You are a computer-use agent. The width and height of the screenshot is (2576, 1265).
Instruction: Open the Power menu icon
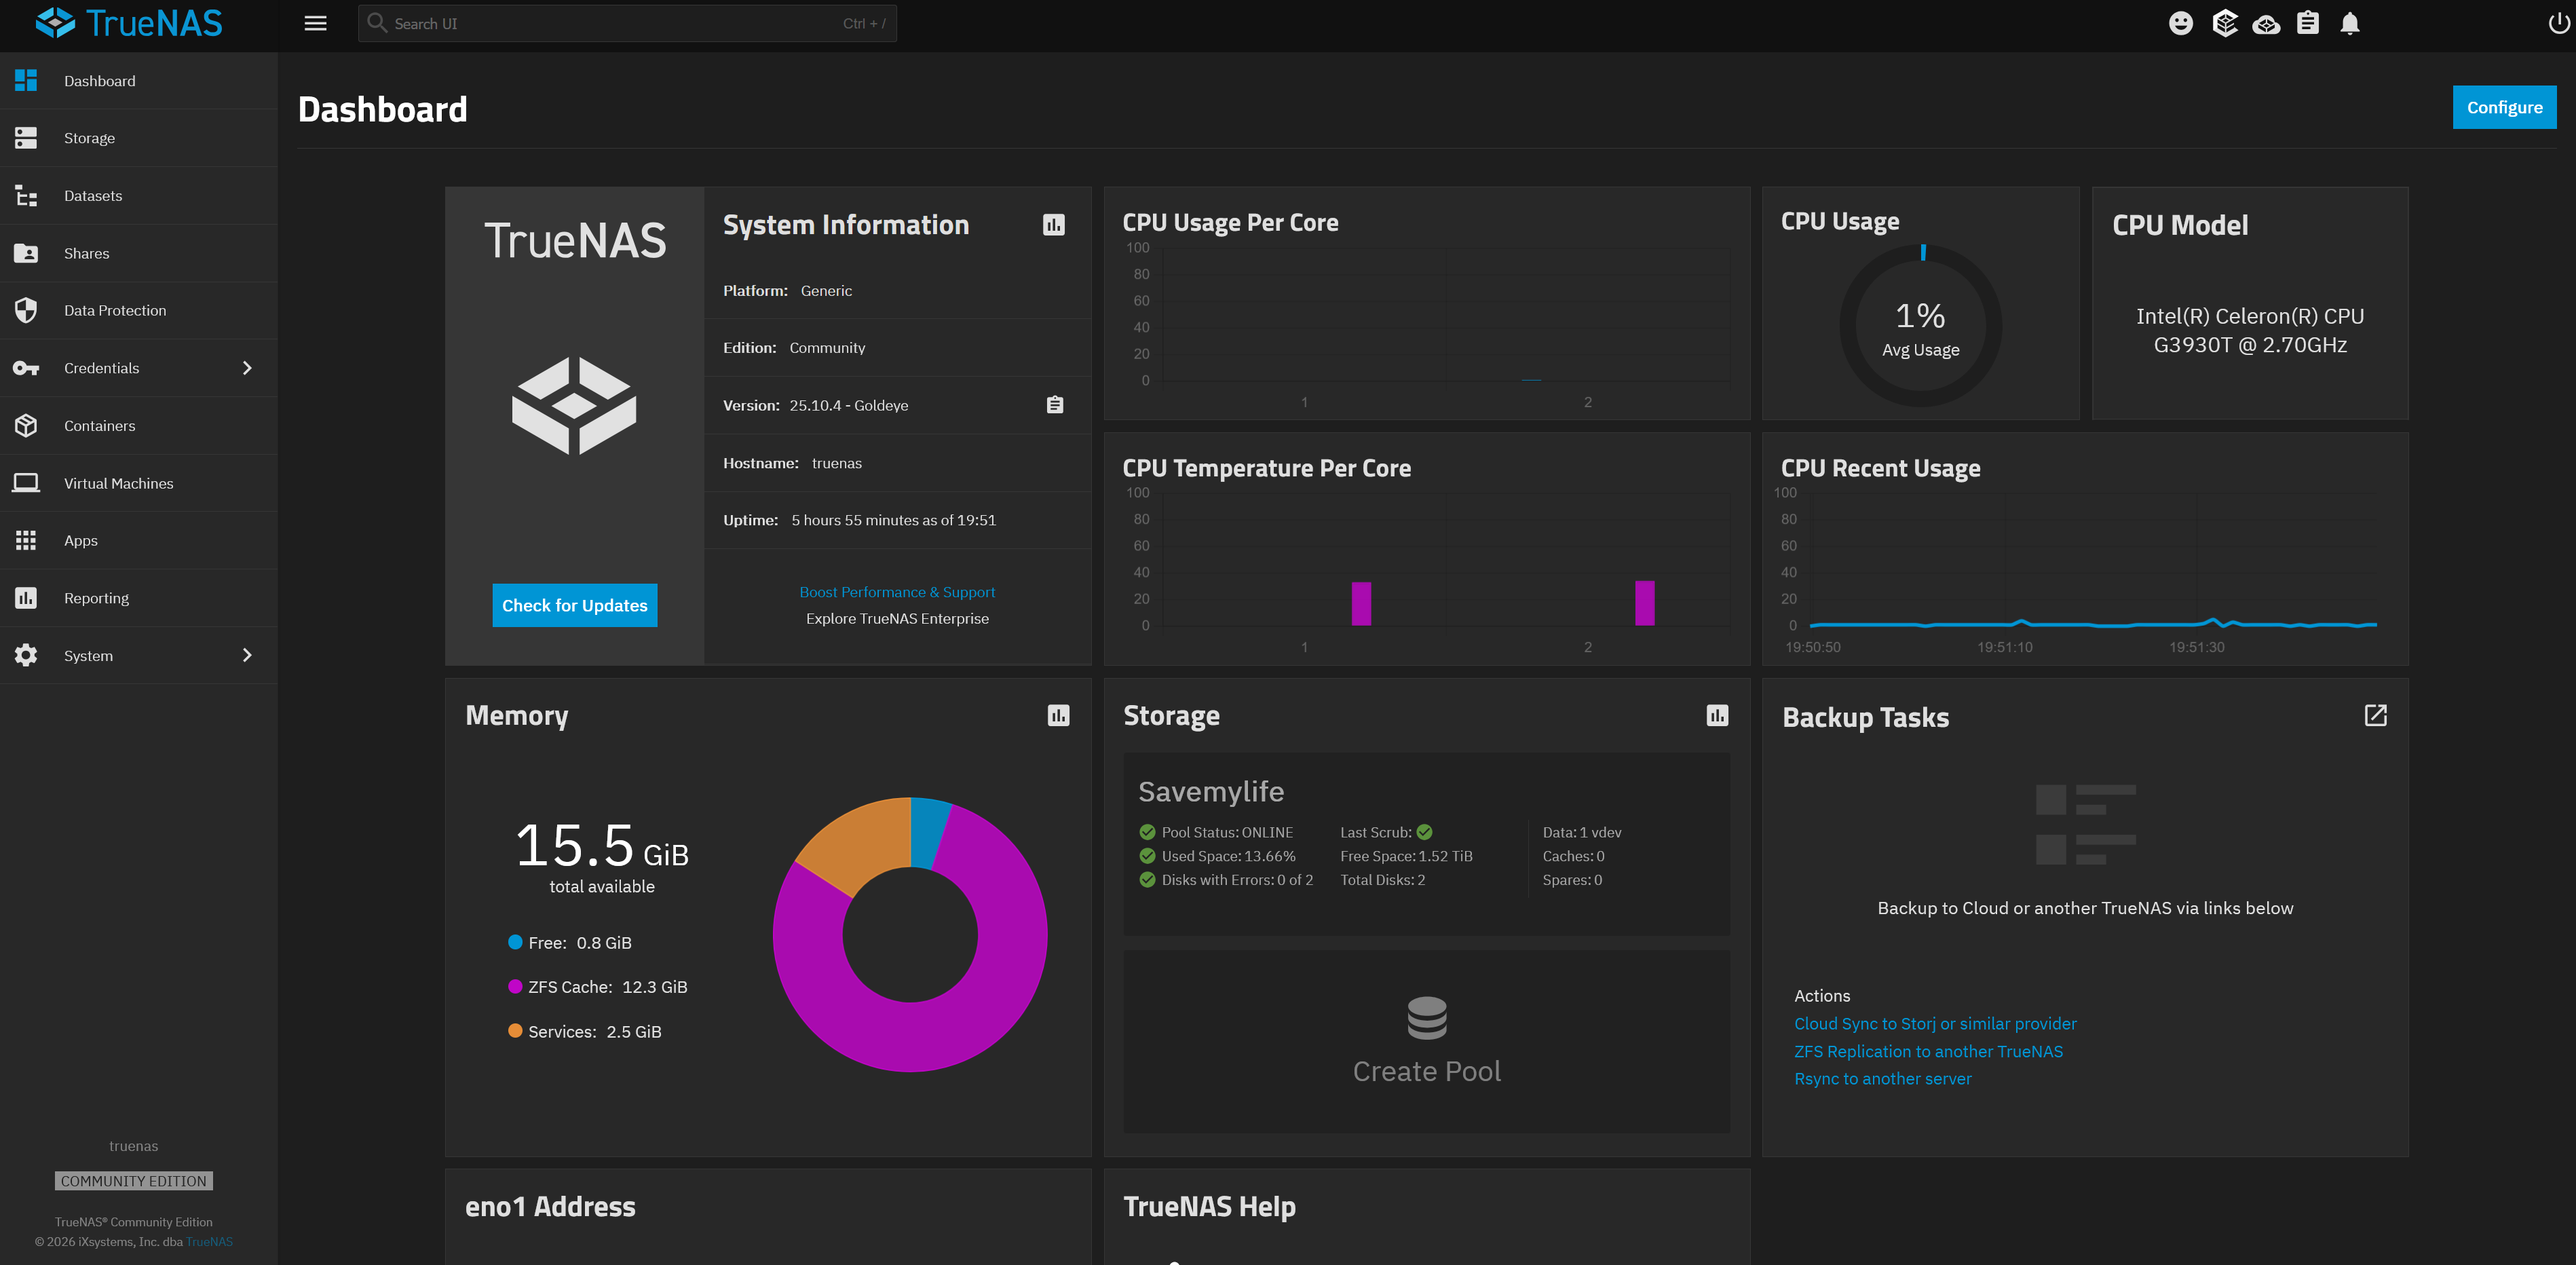[2558, 23]
